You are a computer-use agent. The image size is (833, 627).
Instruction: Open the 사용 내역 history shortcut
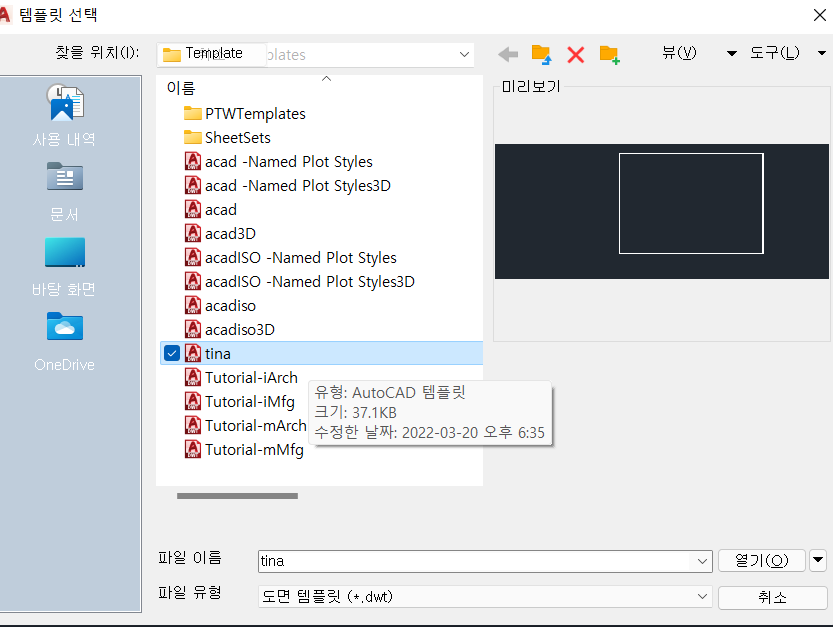(64, 115)
